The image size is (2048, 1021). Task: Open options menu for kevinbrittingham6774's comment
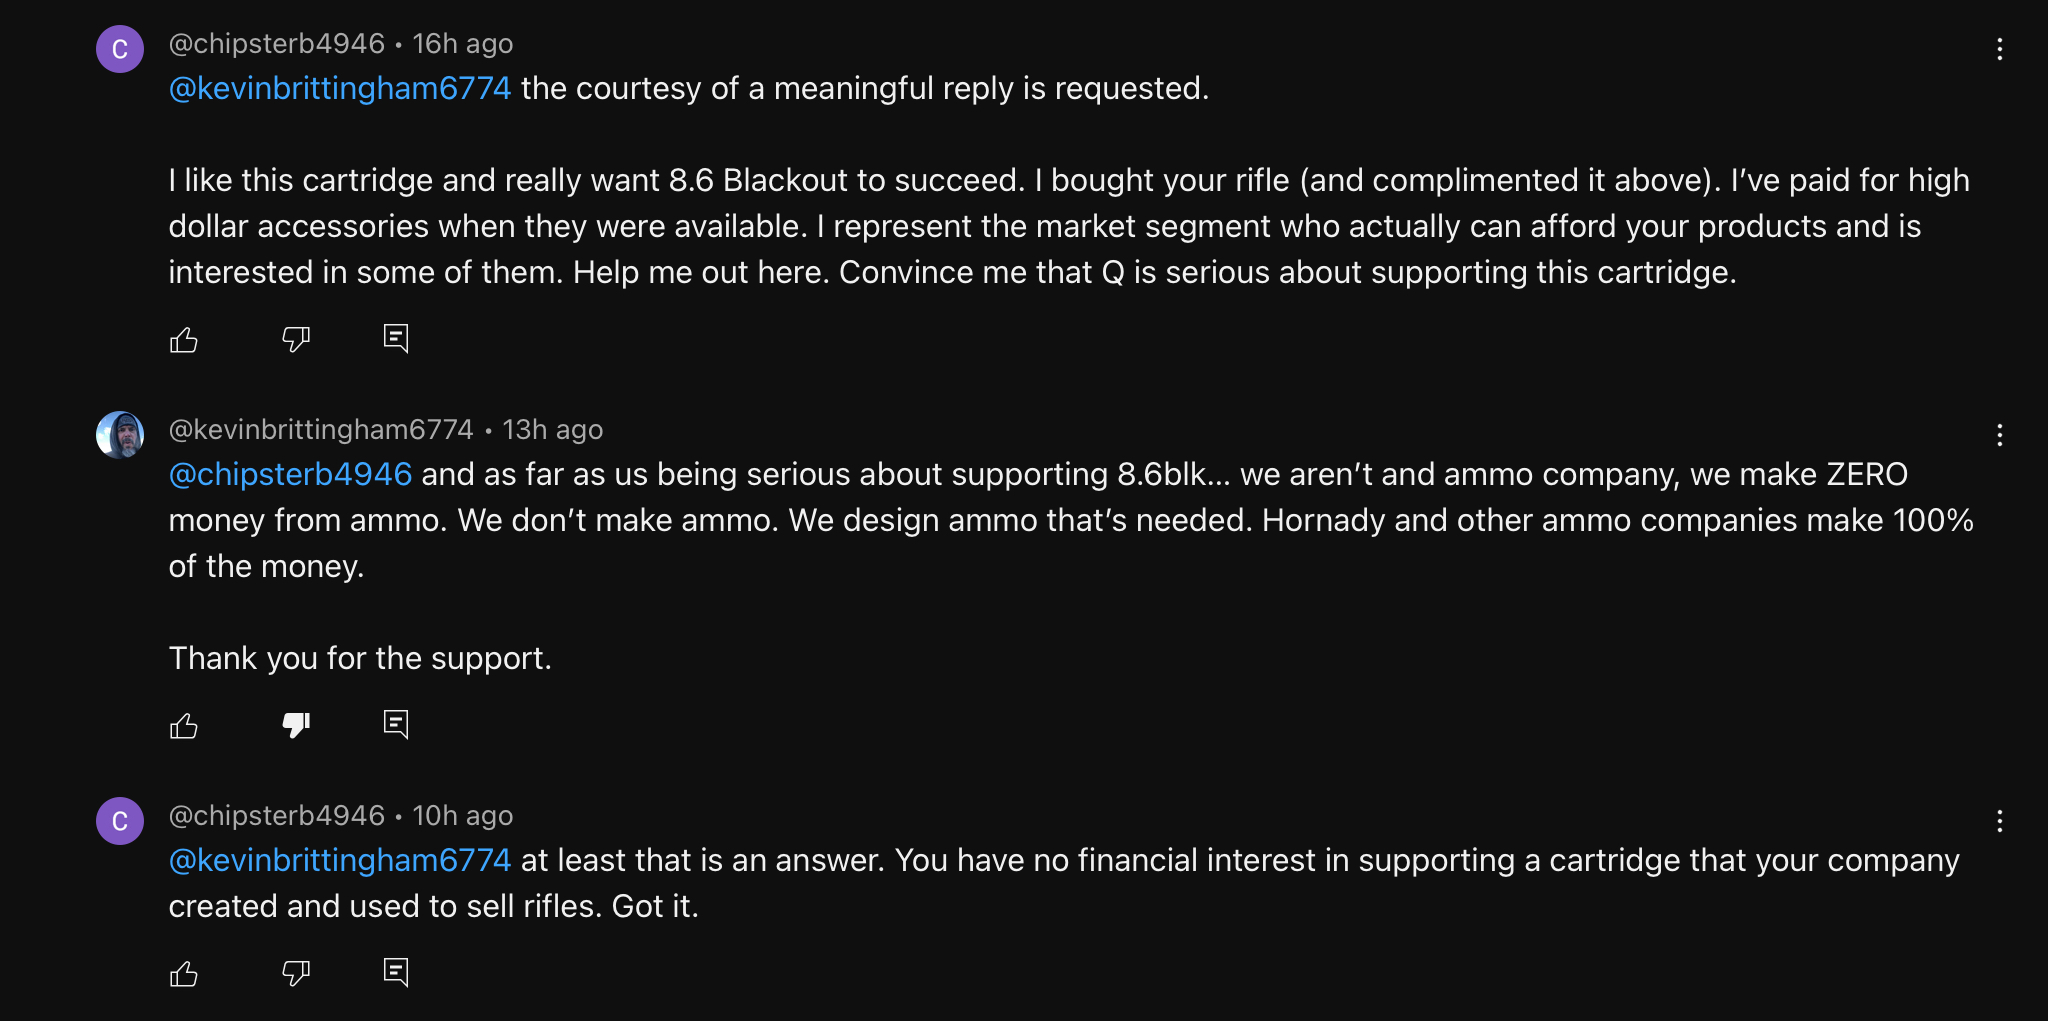[1999, 435]
